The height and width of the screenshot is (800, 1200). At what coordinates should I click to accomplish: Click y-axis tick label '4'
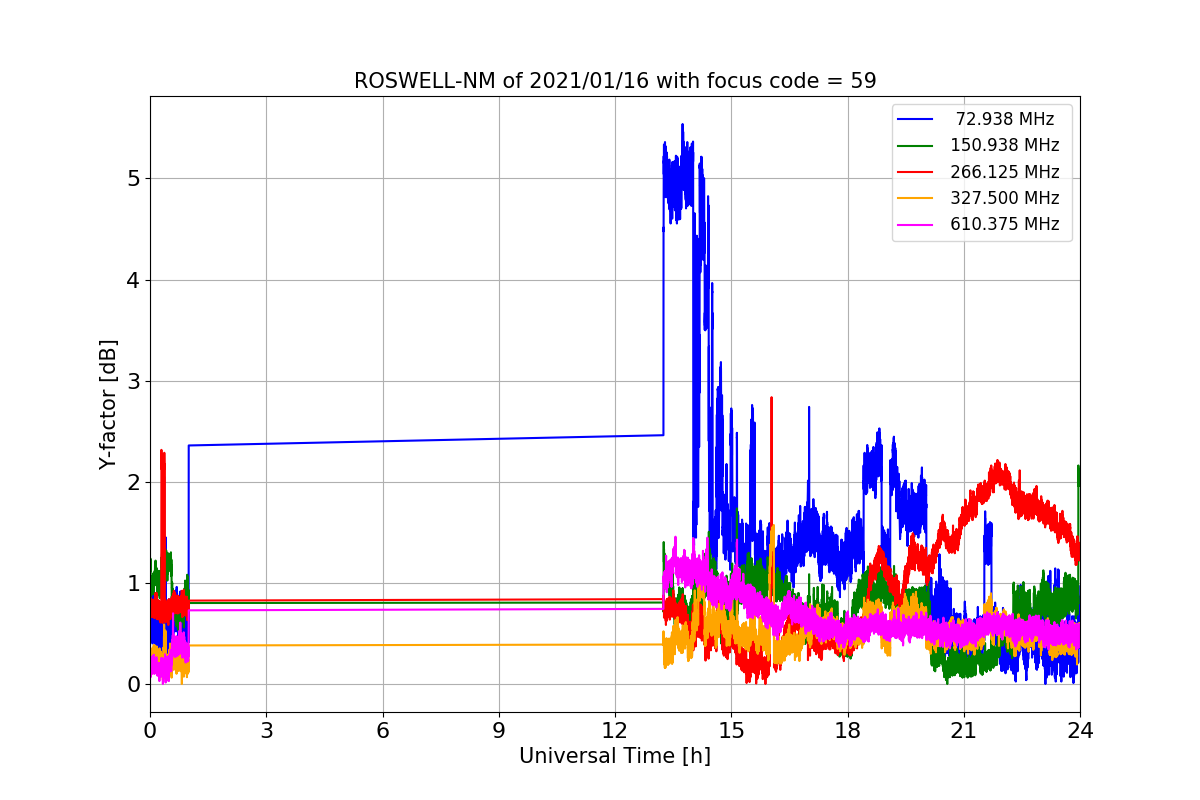[134, 280]
